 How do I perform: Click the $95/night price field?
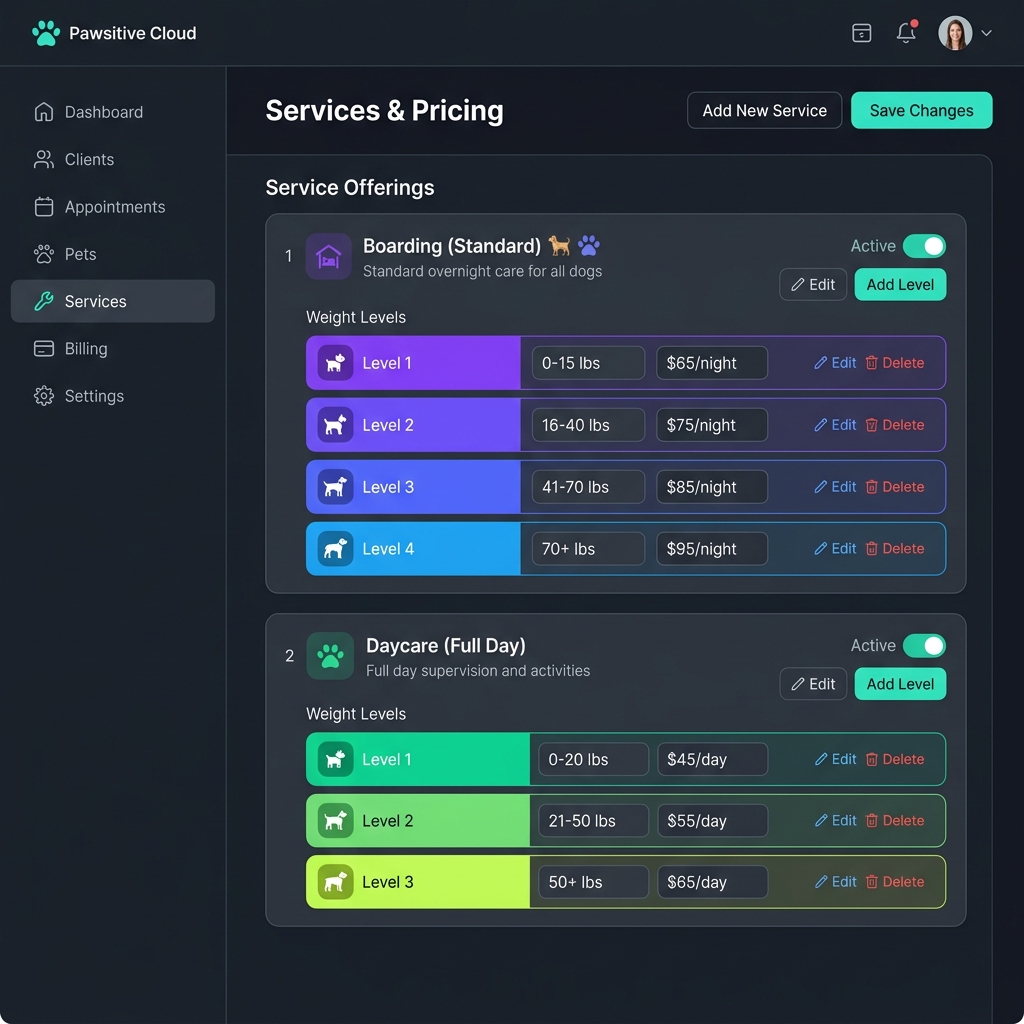click(x=711, y=549)
